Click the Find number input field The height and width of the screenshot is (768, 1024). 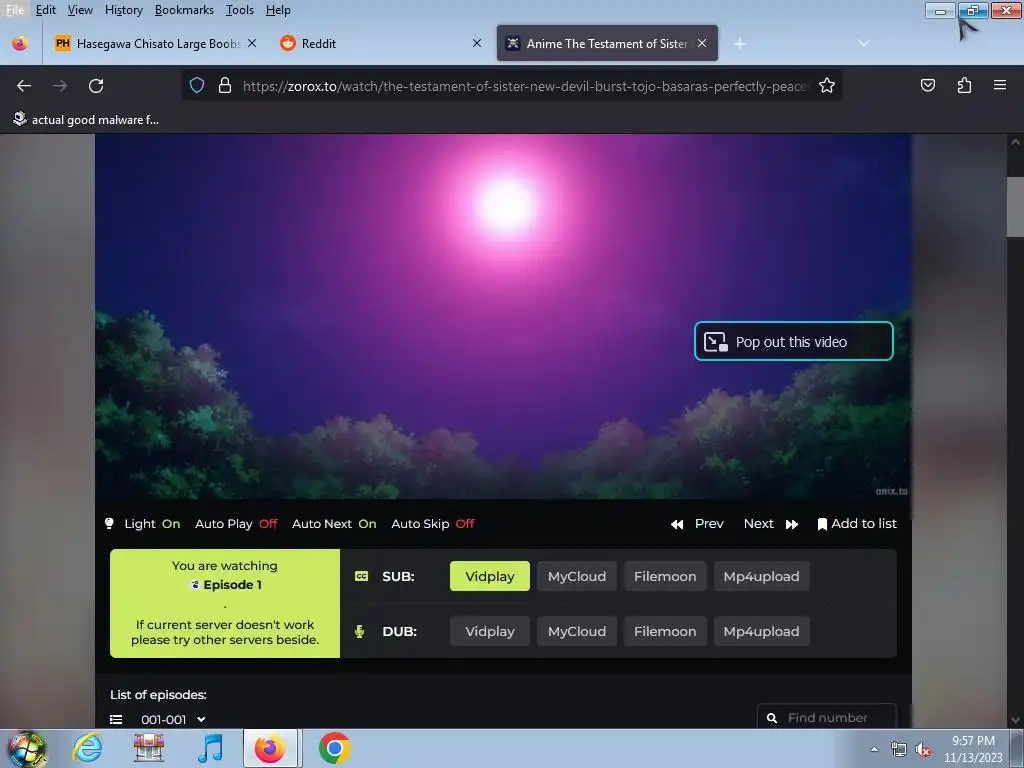[827, 717]
